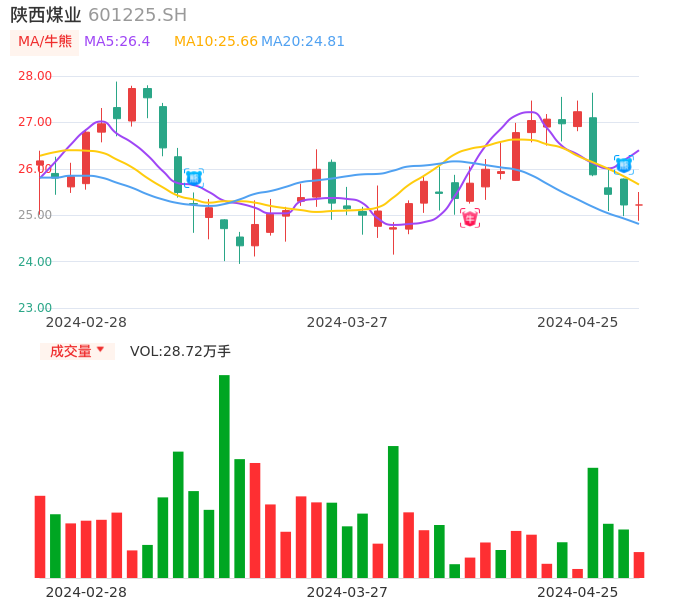Screen dimensions: 686x606
Task: Toggle the MA10 moving average line
Action: click(215, 42)
